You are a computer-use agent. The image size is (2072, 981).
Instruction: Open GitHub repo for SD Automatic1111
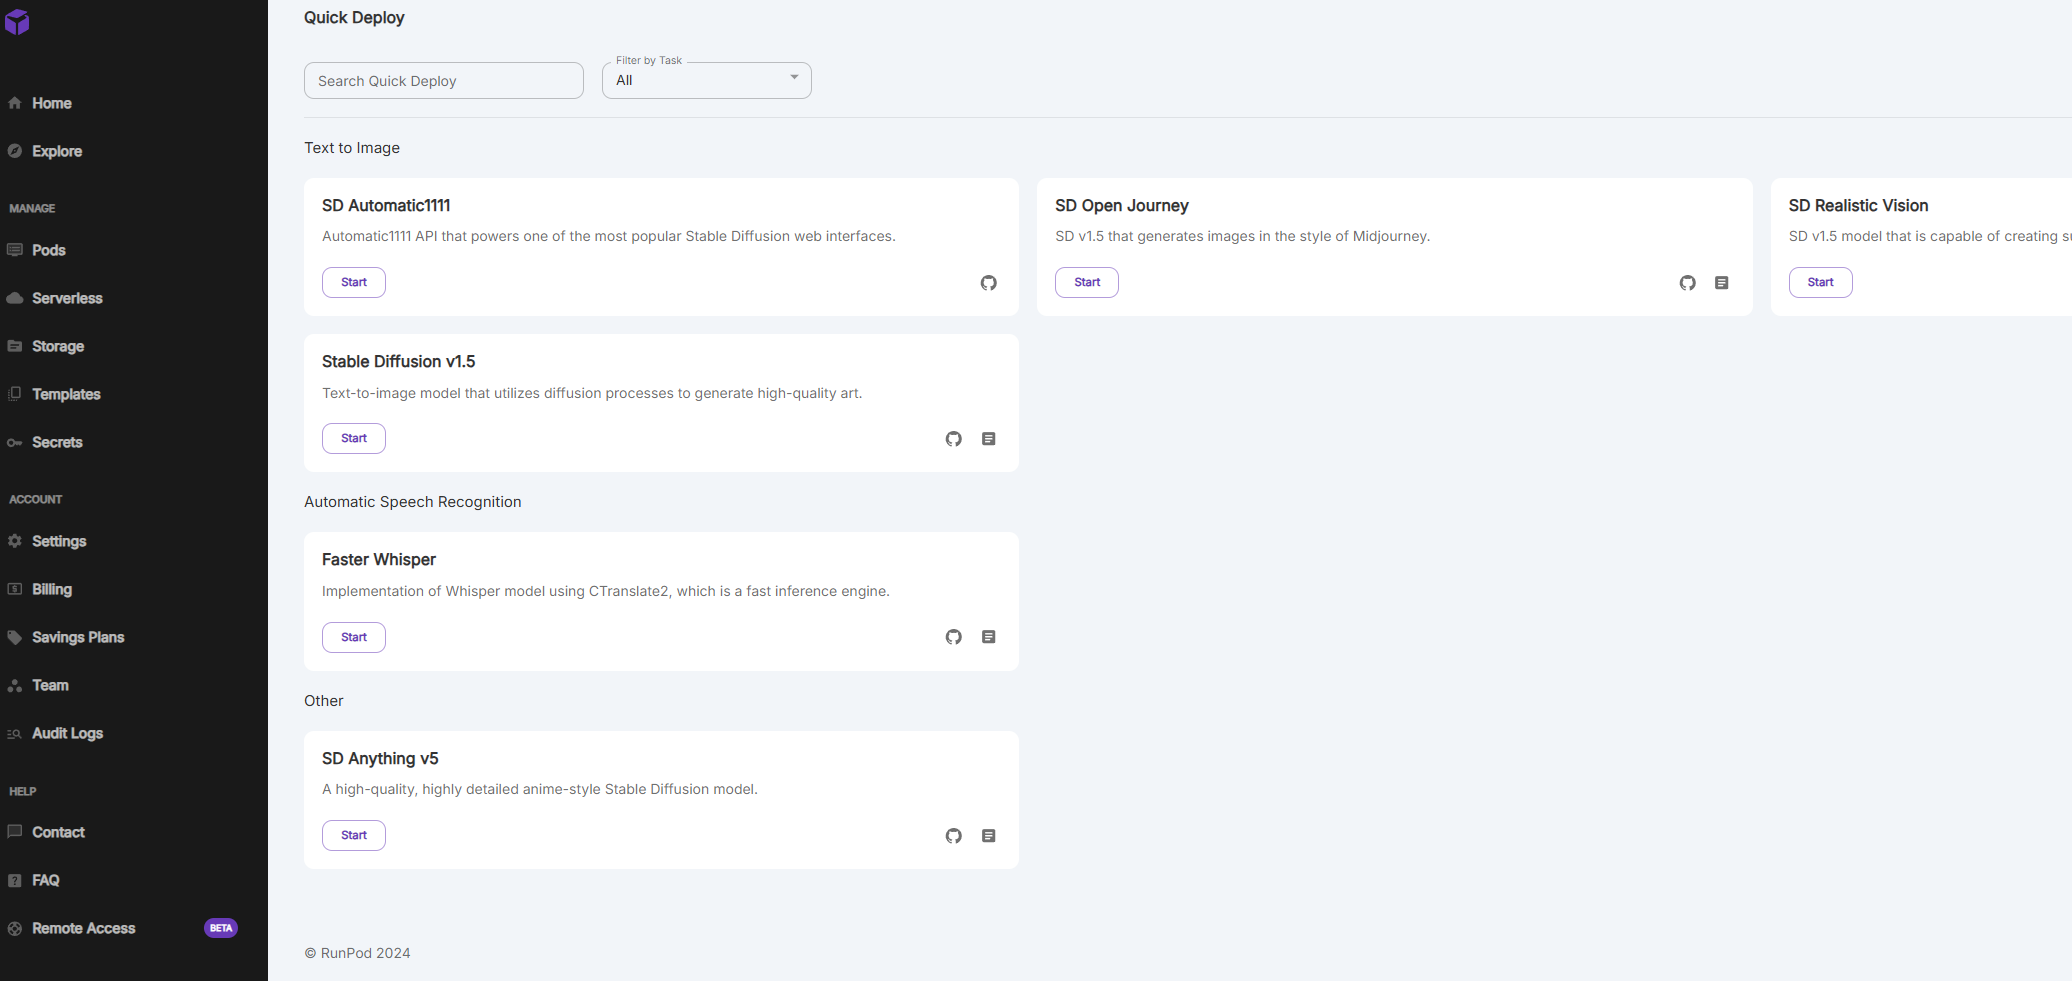tap(988, 283)
